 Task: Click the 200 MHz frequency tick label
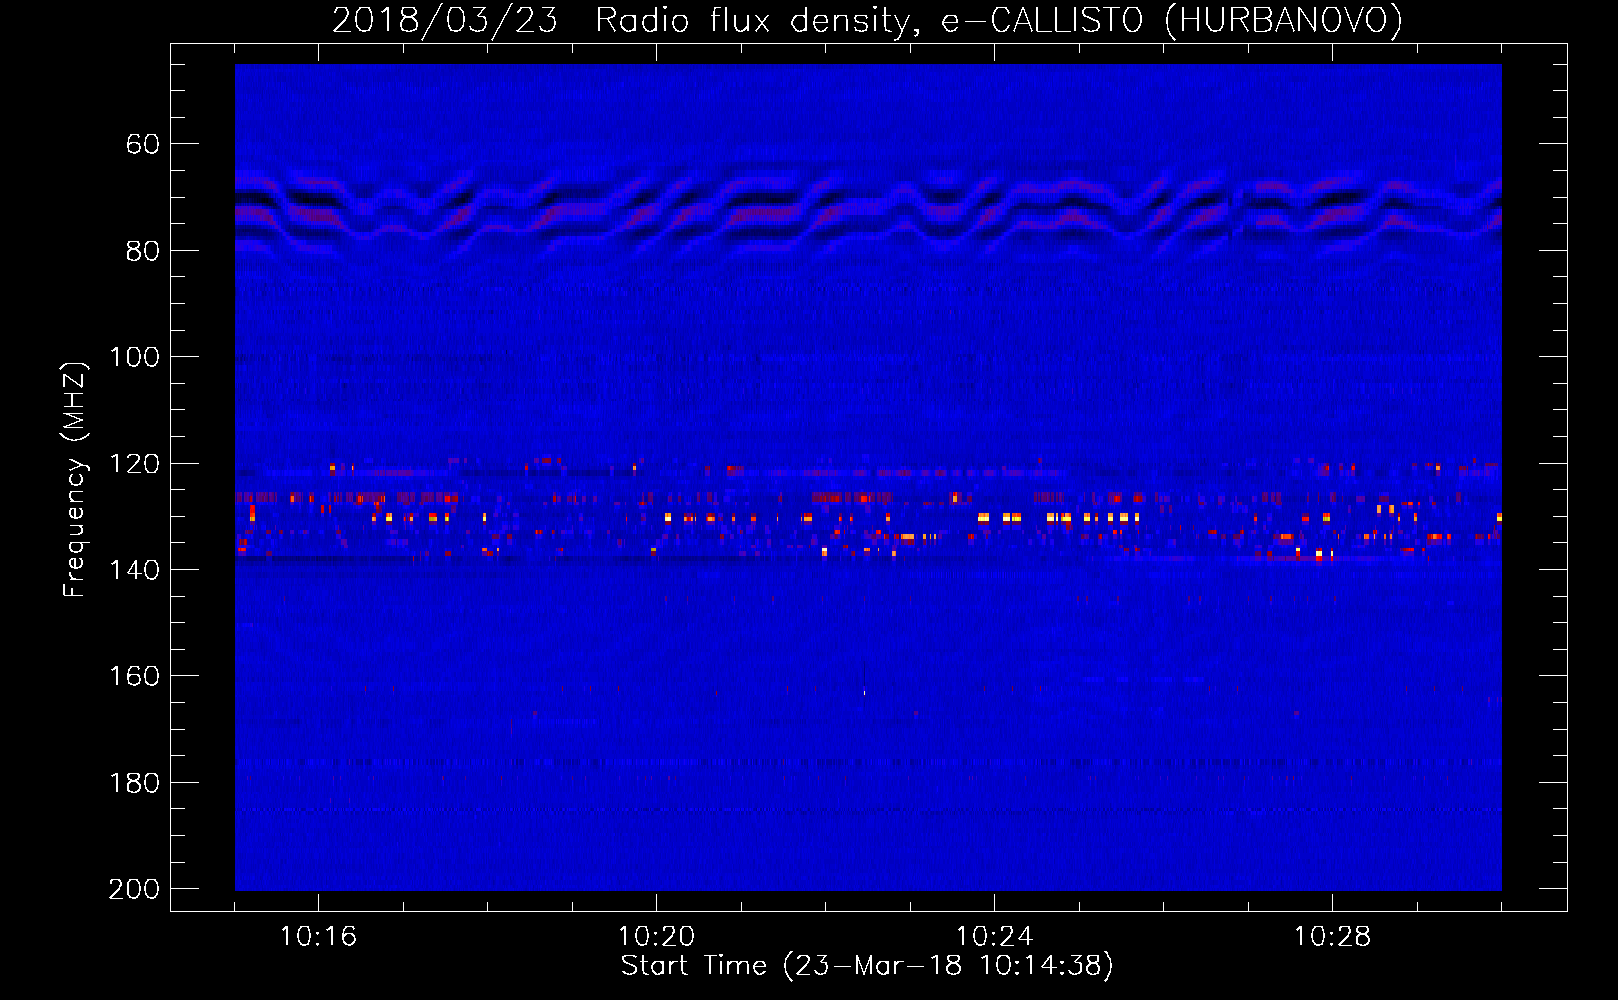pos(134,889)
